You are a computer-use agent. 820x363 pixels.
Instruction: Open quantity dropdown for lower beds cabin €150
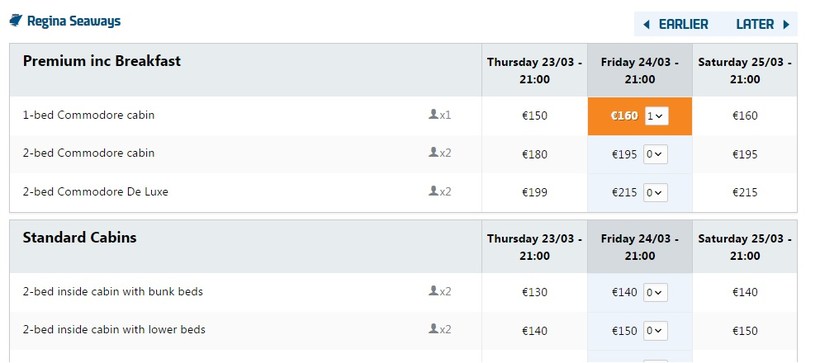point(655,331)
